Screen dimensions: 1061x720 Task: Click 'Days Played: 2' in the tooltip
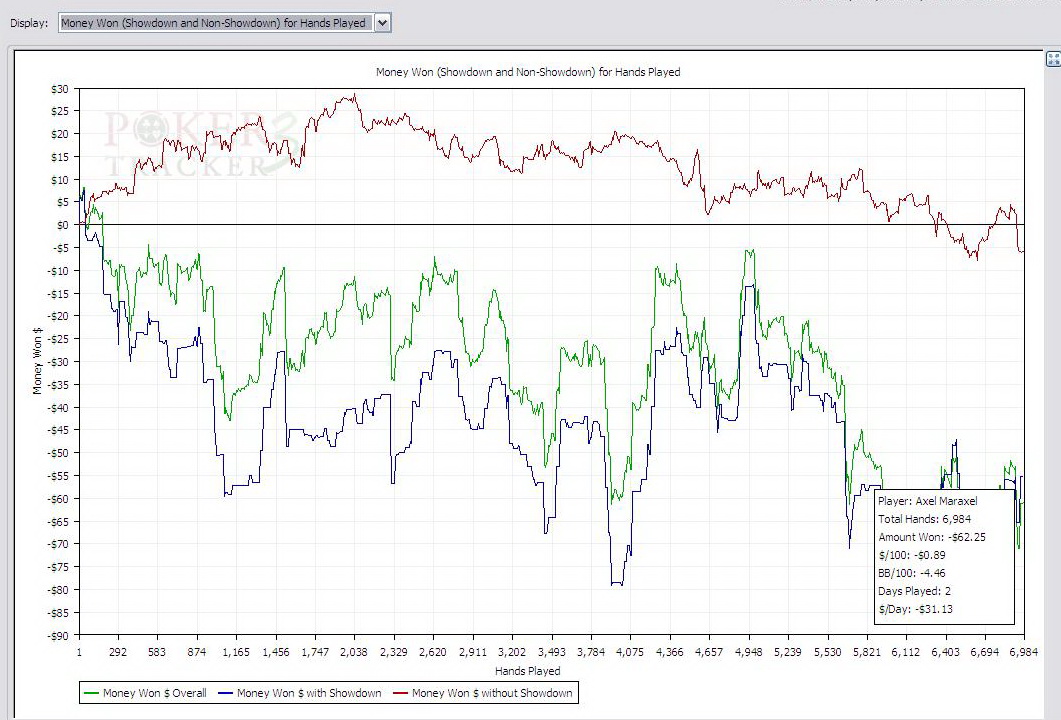(x=914, y=591)
